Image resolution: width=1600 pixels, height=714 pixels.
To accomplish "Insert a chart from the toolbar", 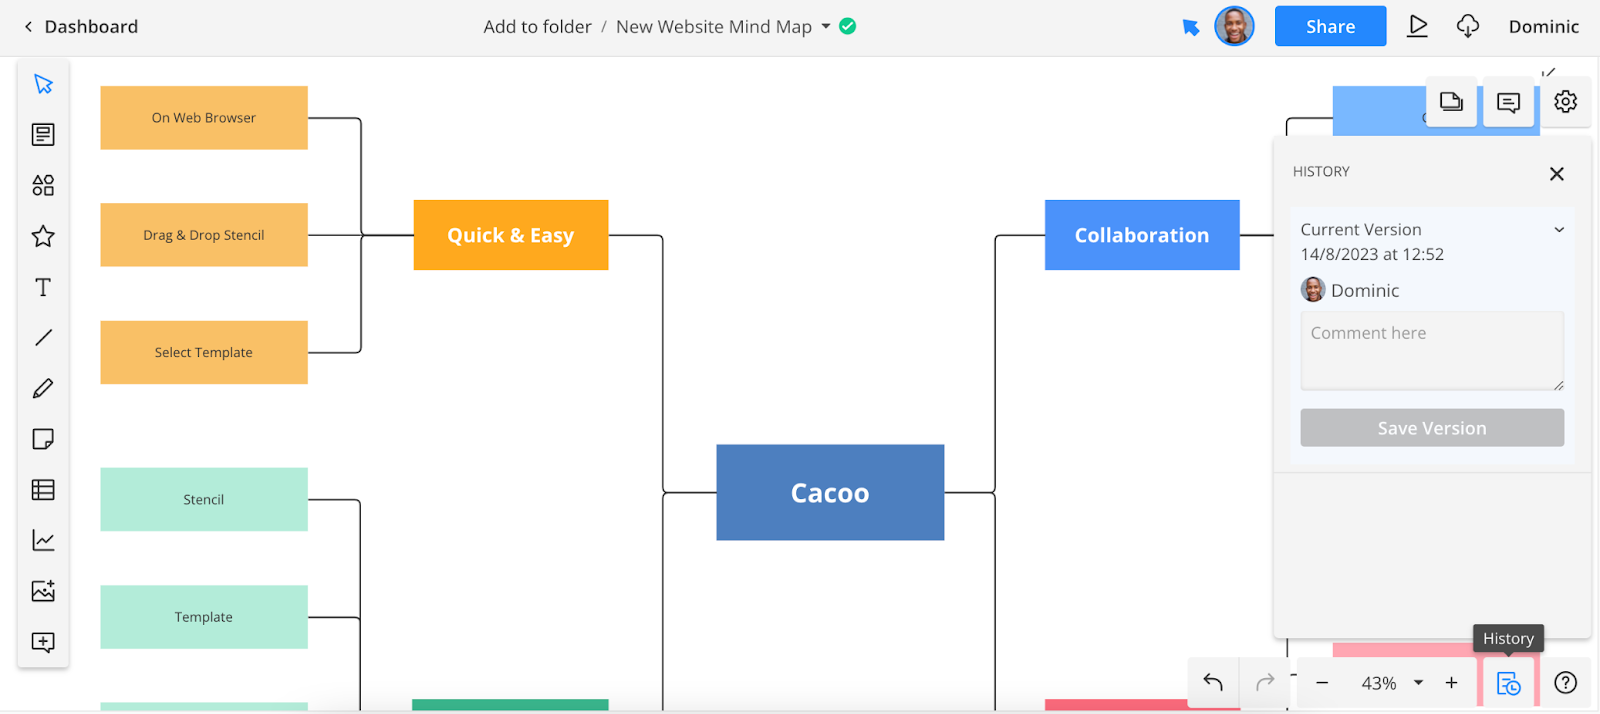I will [43, 541].
